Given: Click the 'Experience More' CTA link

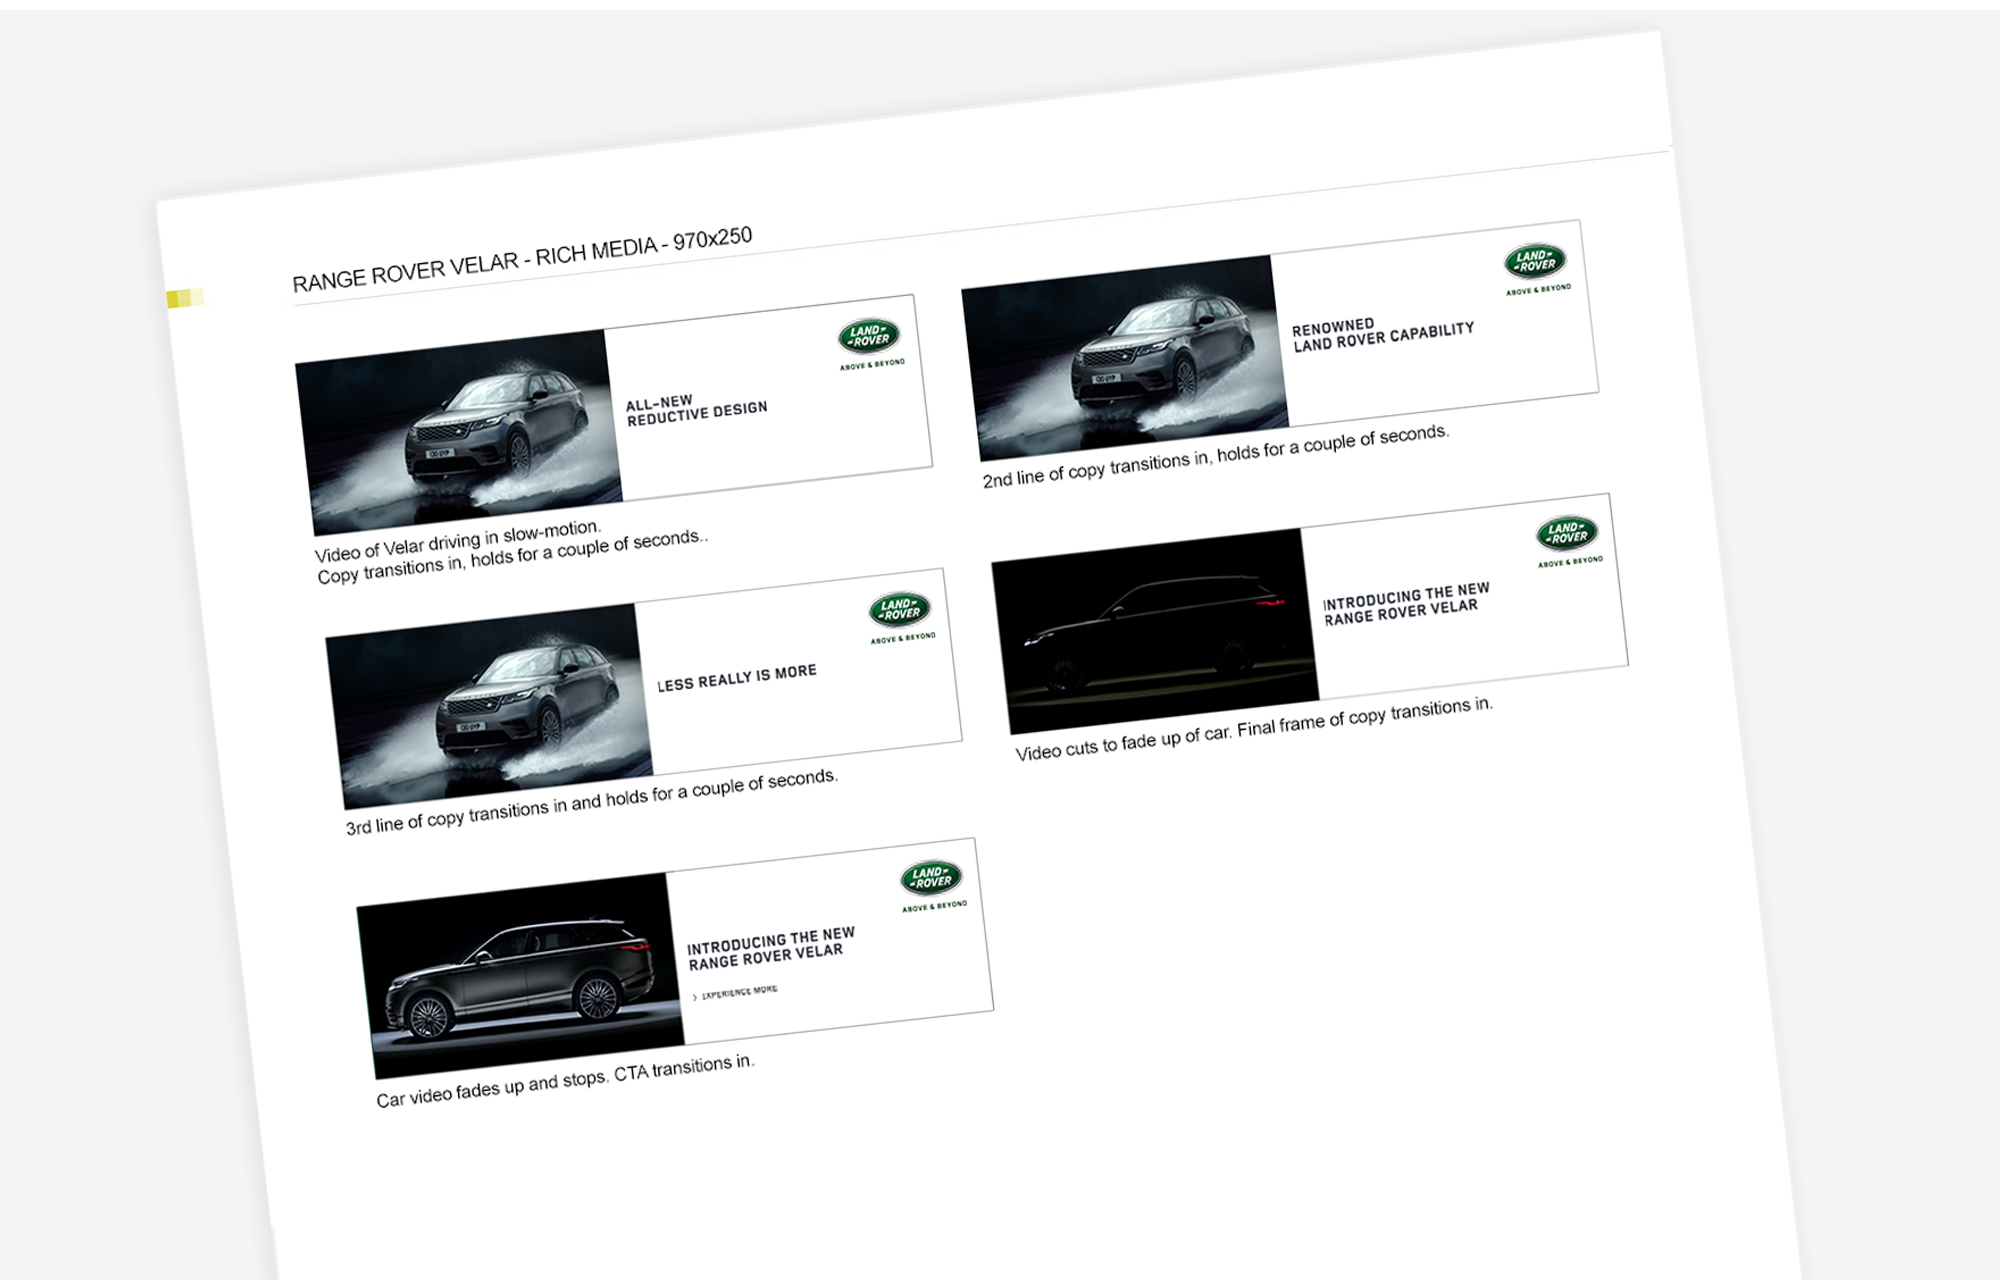Looking at the screenshot, I should pos(736,993).
